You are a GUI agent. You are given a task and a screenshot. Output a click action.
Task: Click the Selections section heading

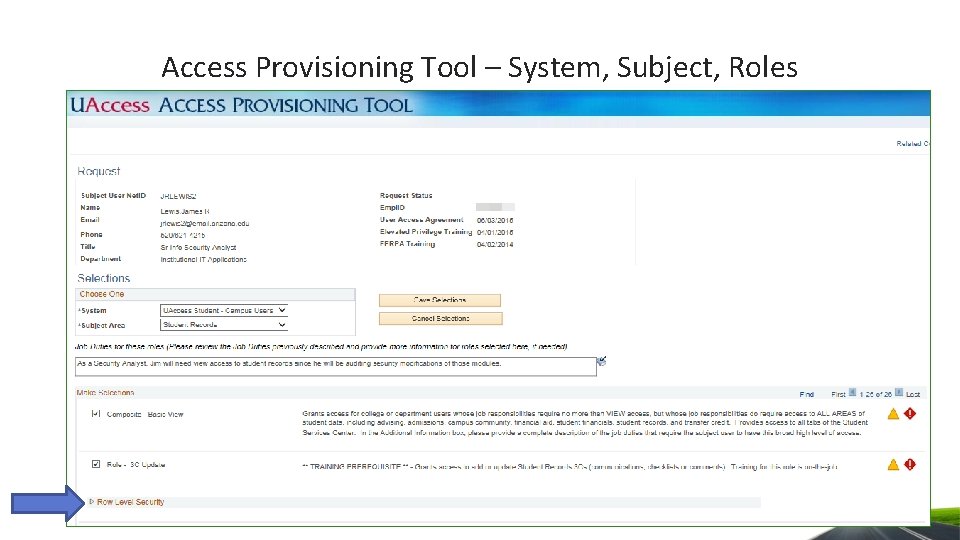point(103,278)
